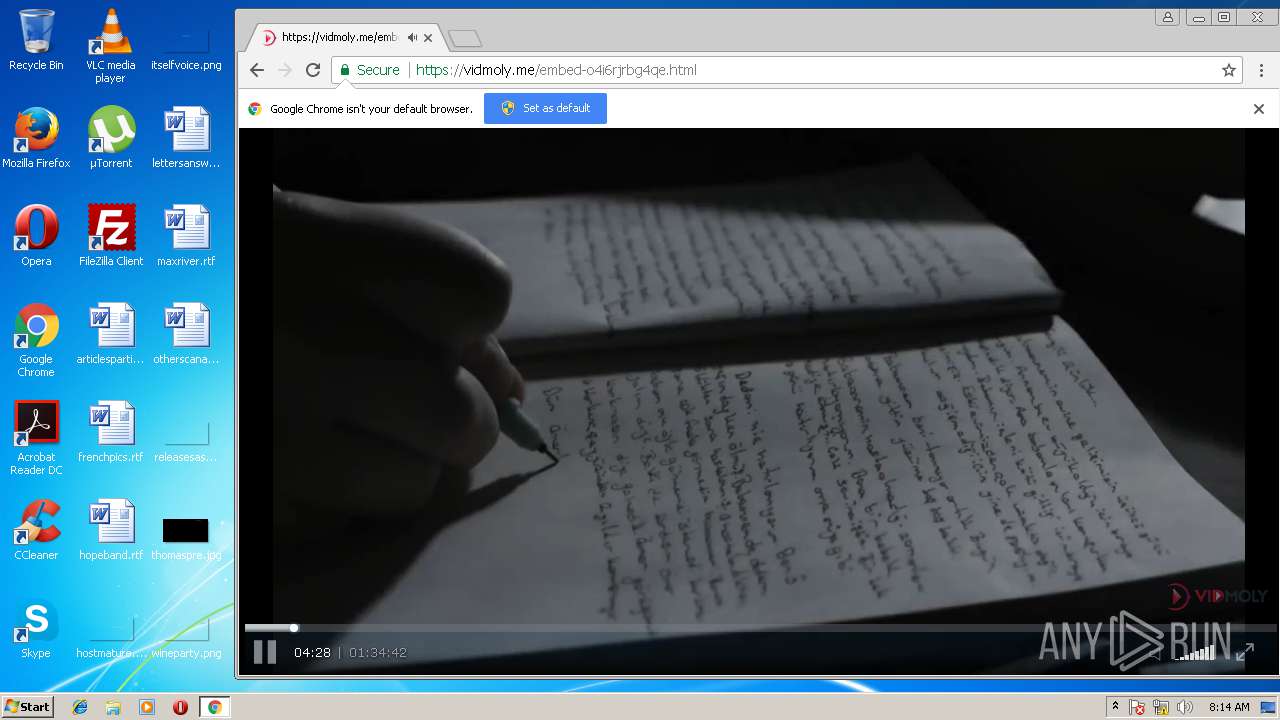Viewport: 1280px width, 720px height.
Task: Select the Mozilla Firefox desktop shortcut
Action: click(x=36, y=138)
